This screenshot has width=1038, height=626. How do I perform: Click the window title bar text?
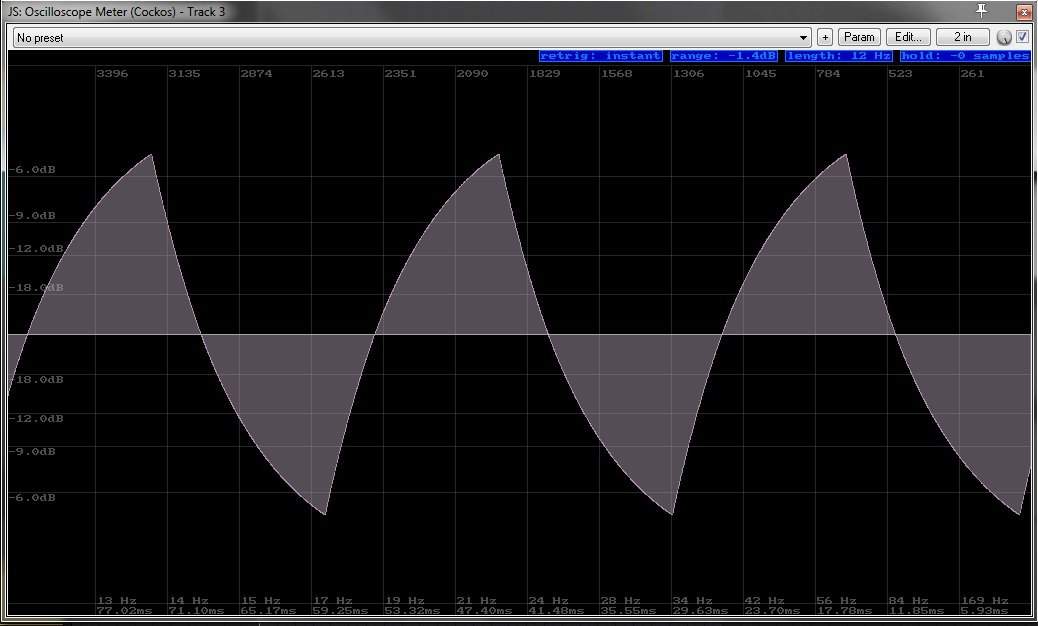click(x=118, y=11)
